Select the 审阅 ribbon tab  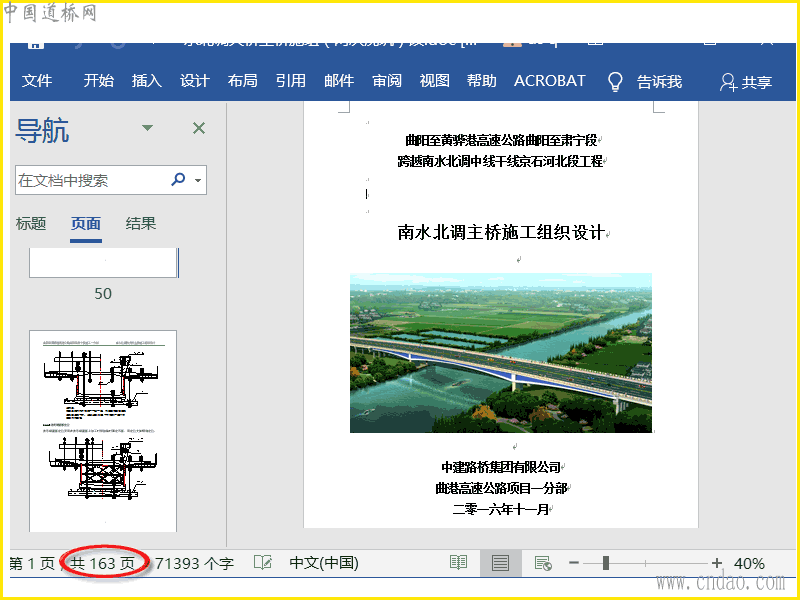click(387, 81)
